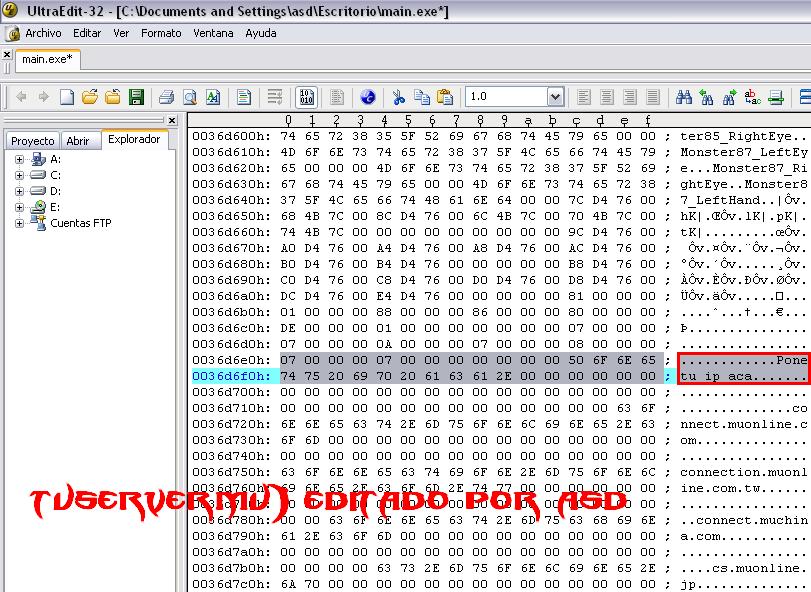Print the document via the printer icon
This screenshot has width=811, height=592.
[x=167, y=97]
